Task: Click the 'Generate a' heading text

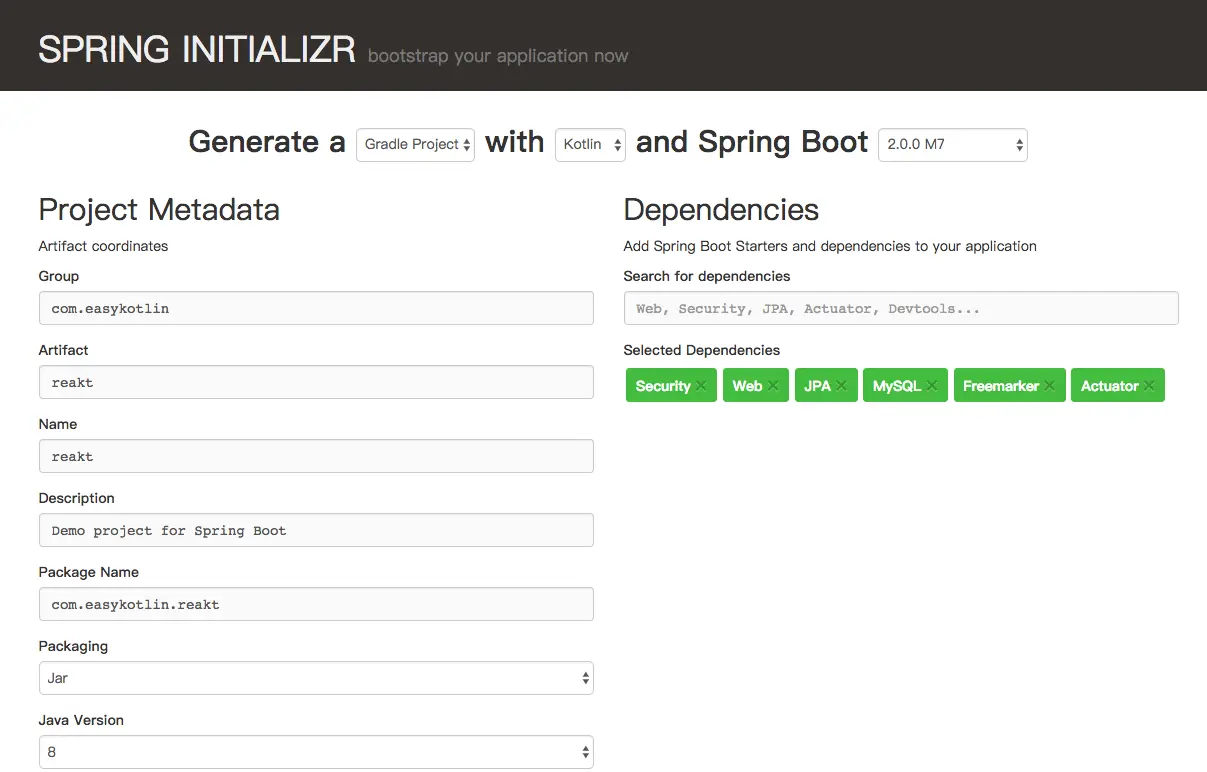Action: point(267,142)
